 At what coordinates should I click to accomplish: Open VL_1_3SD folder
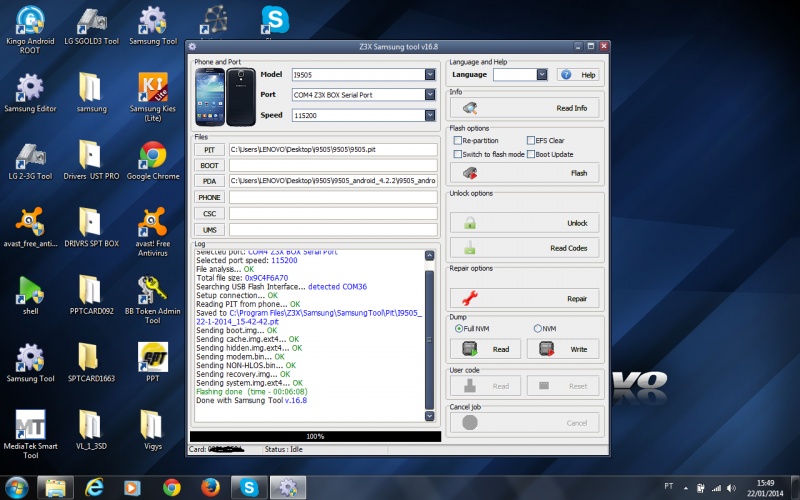coord(91,430)
